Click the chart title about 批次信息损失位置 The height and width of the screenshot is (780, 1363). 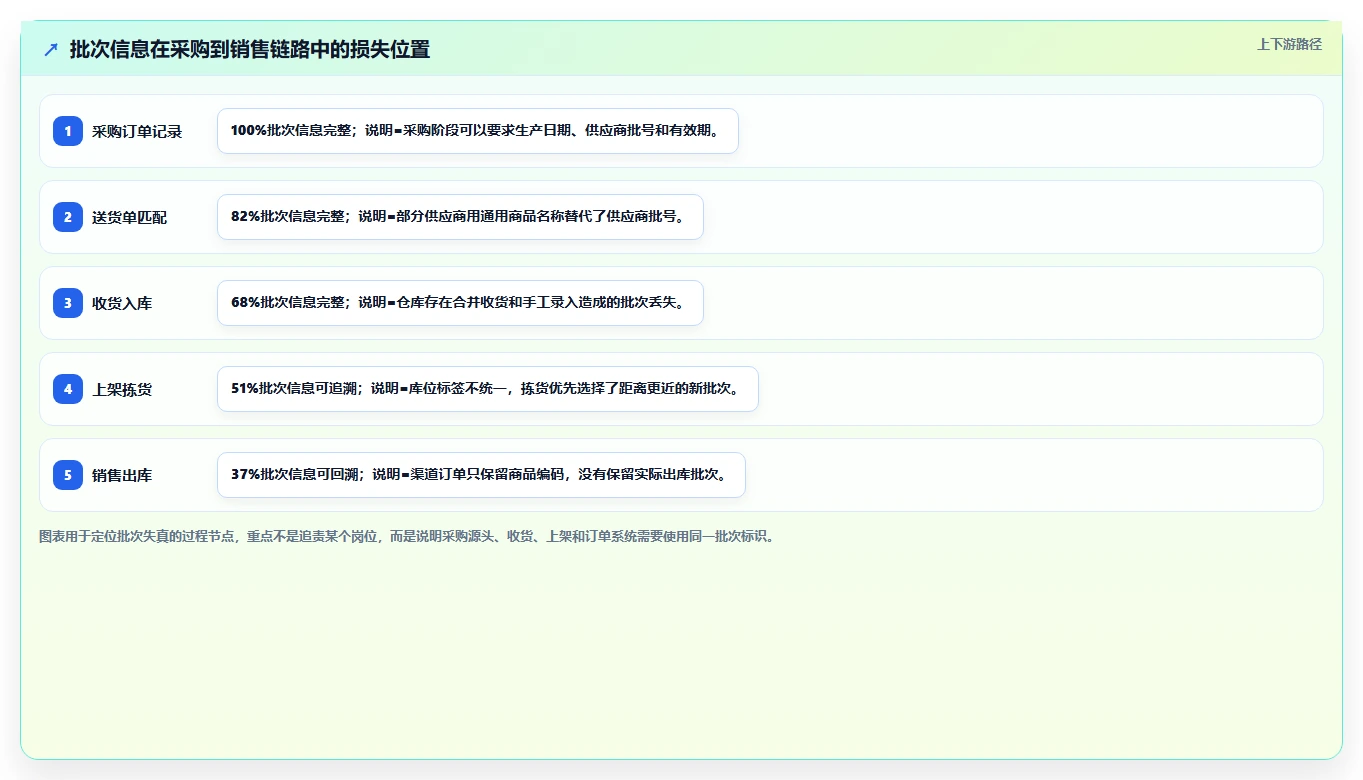coord(250,49)
